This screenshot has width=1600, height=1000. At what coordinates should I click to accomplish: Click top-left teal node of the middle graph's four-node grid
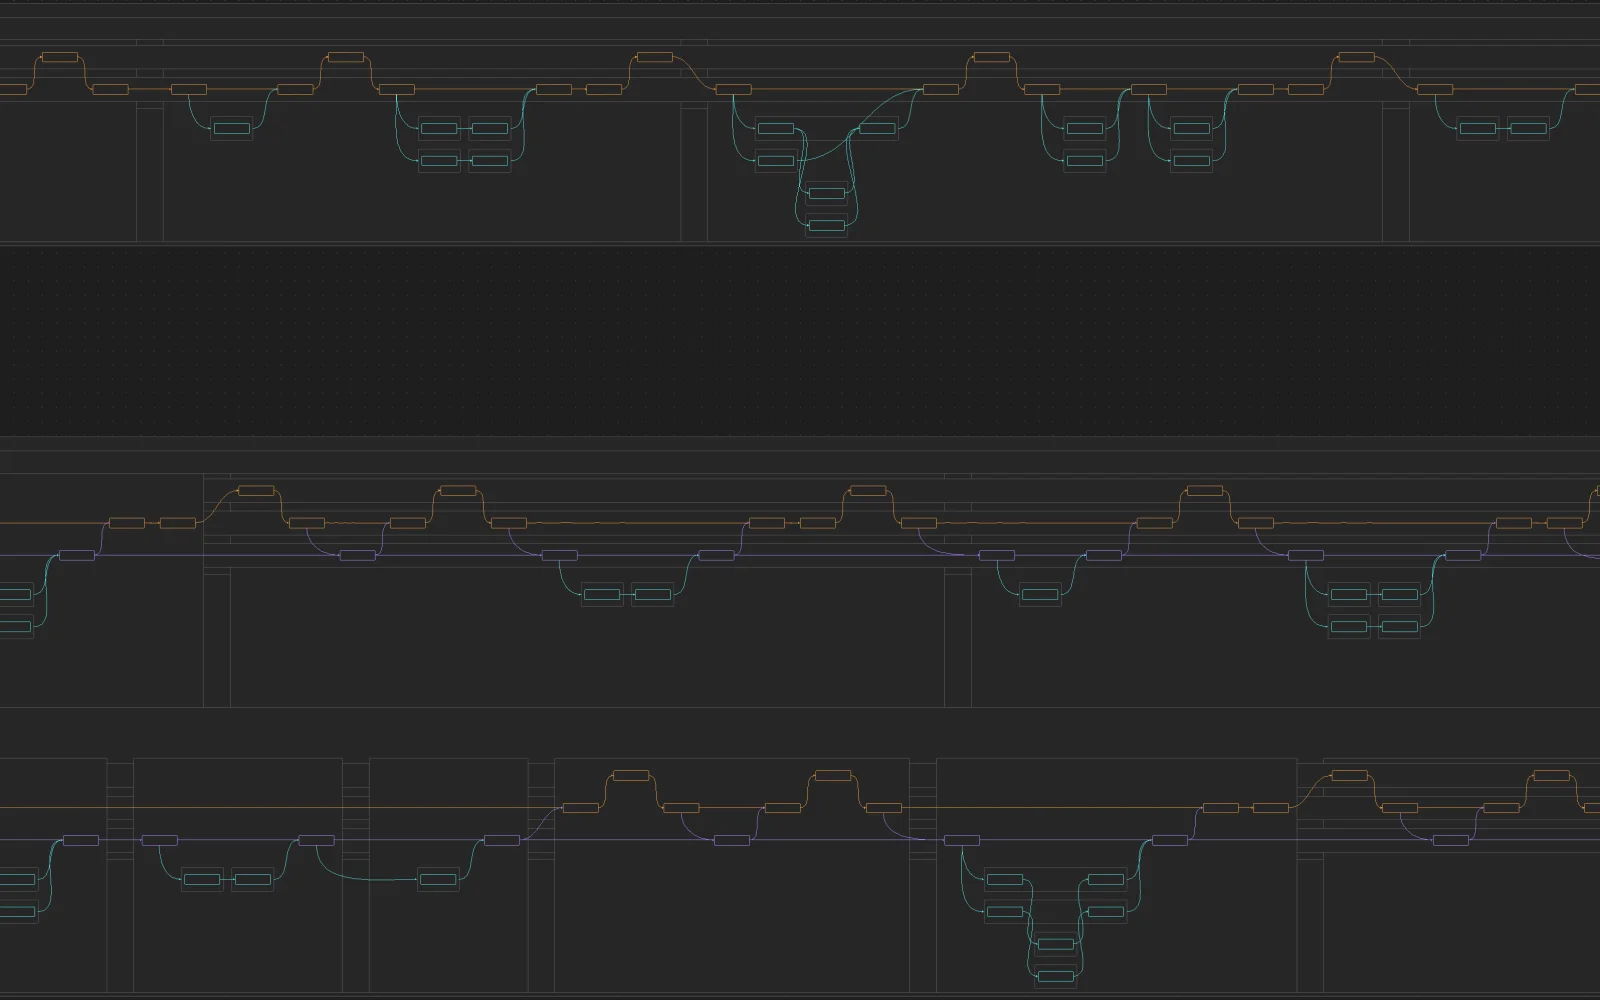1348,594
